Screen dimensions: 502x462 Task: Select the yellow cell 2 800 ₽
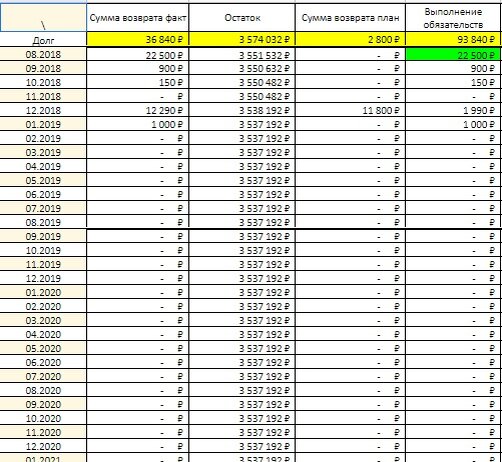tap(350, 39)
